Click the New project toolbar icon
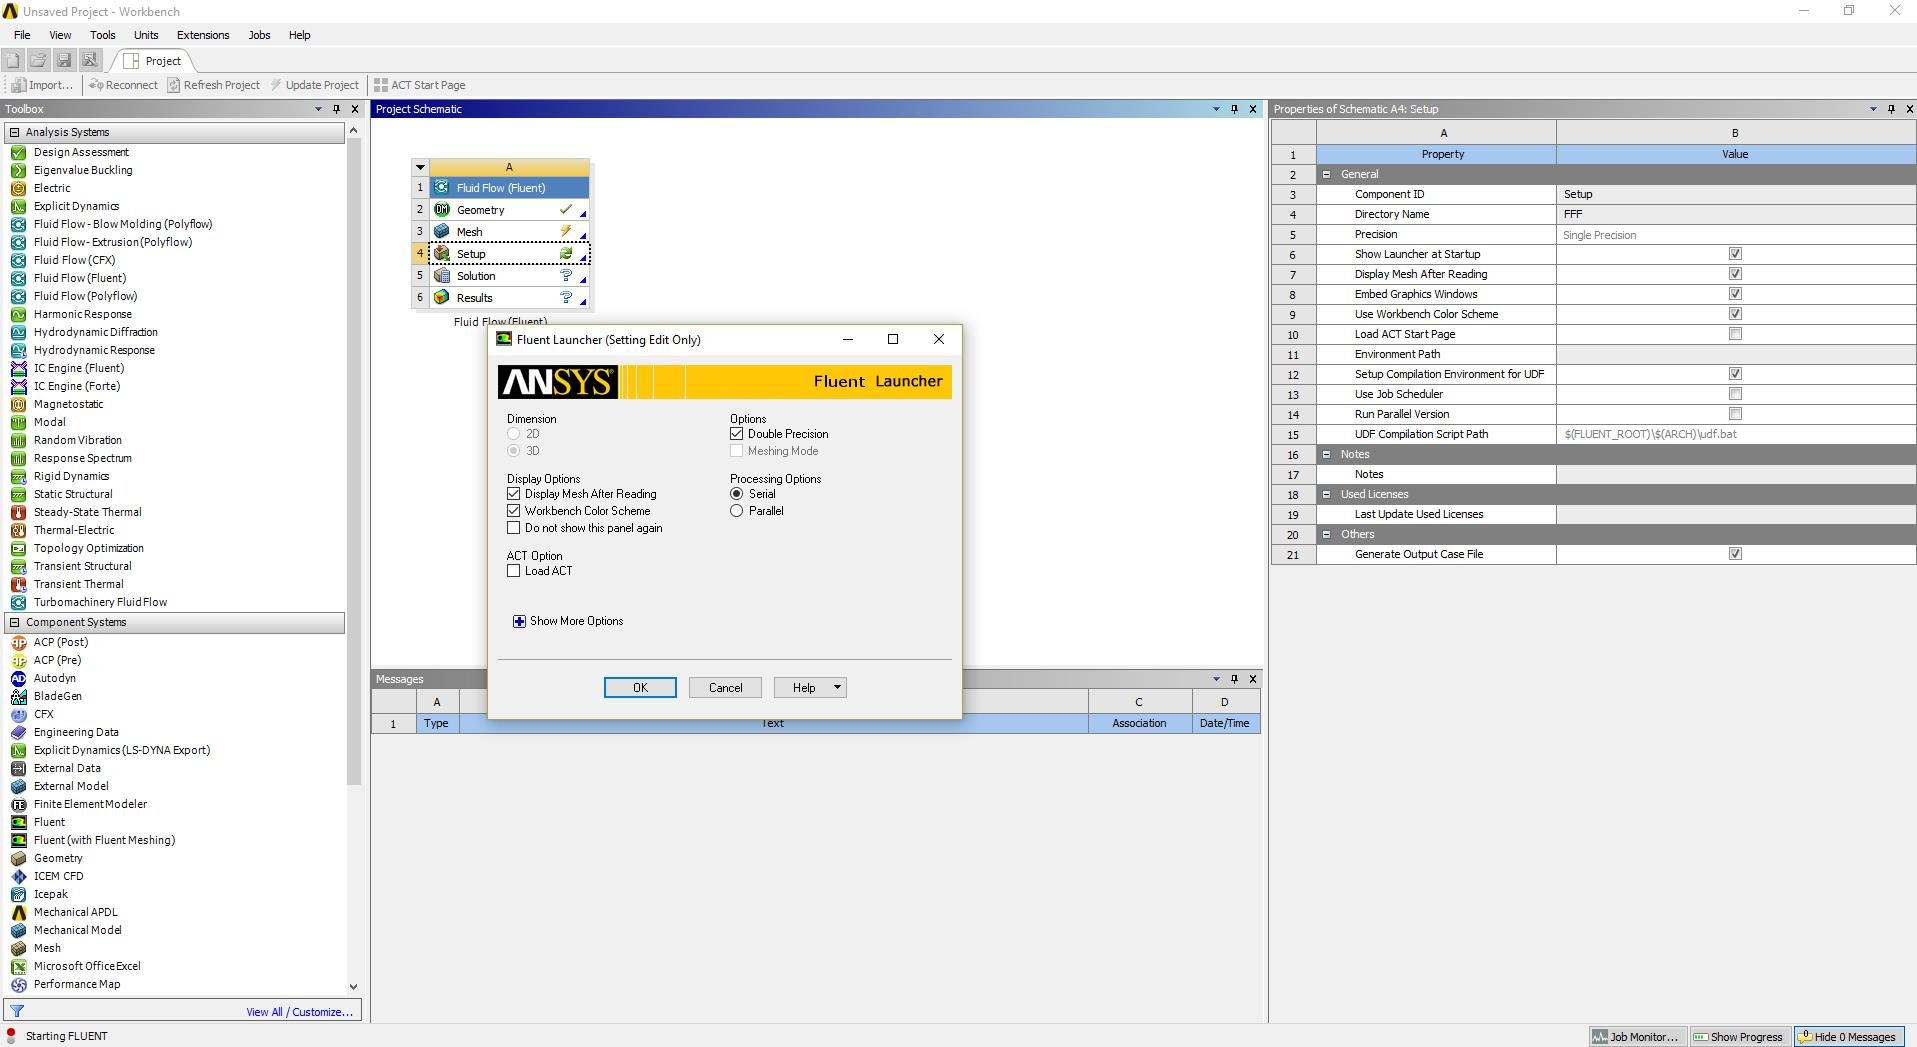The width and height of the screenshot is (1917, 1047). coord(13,61)
